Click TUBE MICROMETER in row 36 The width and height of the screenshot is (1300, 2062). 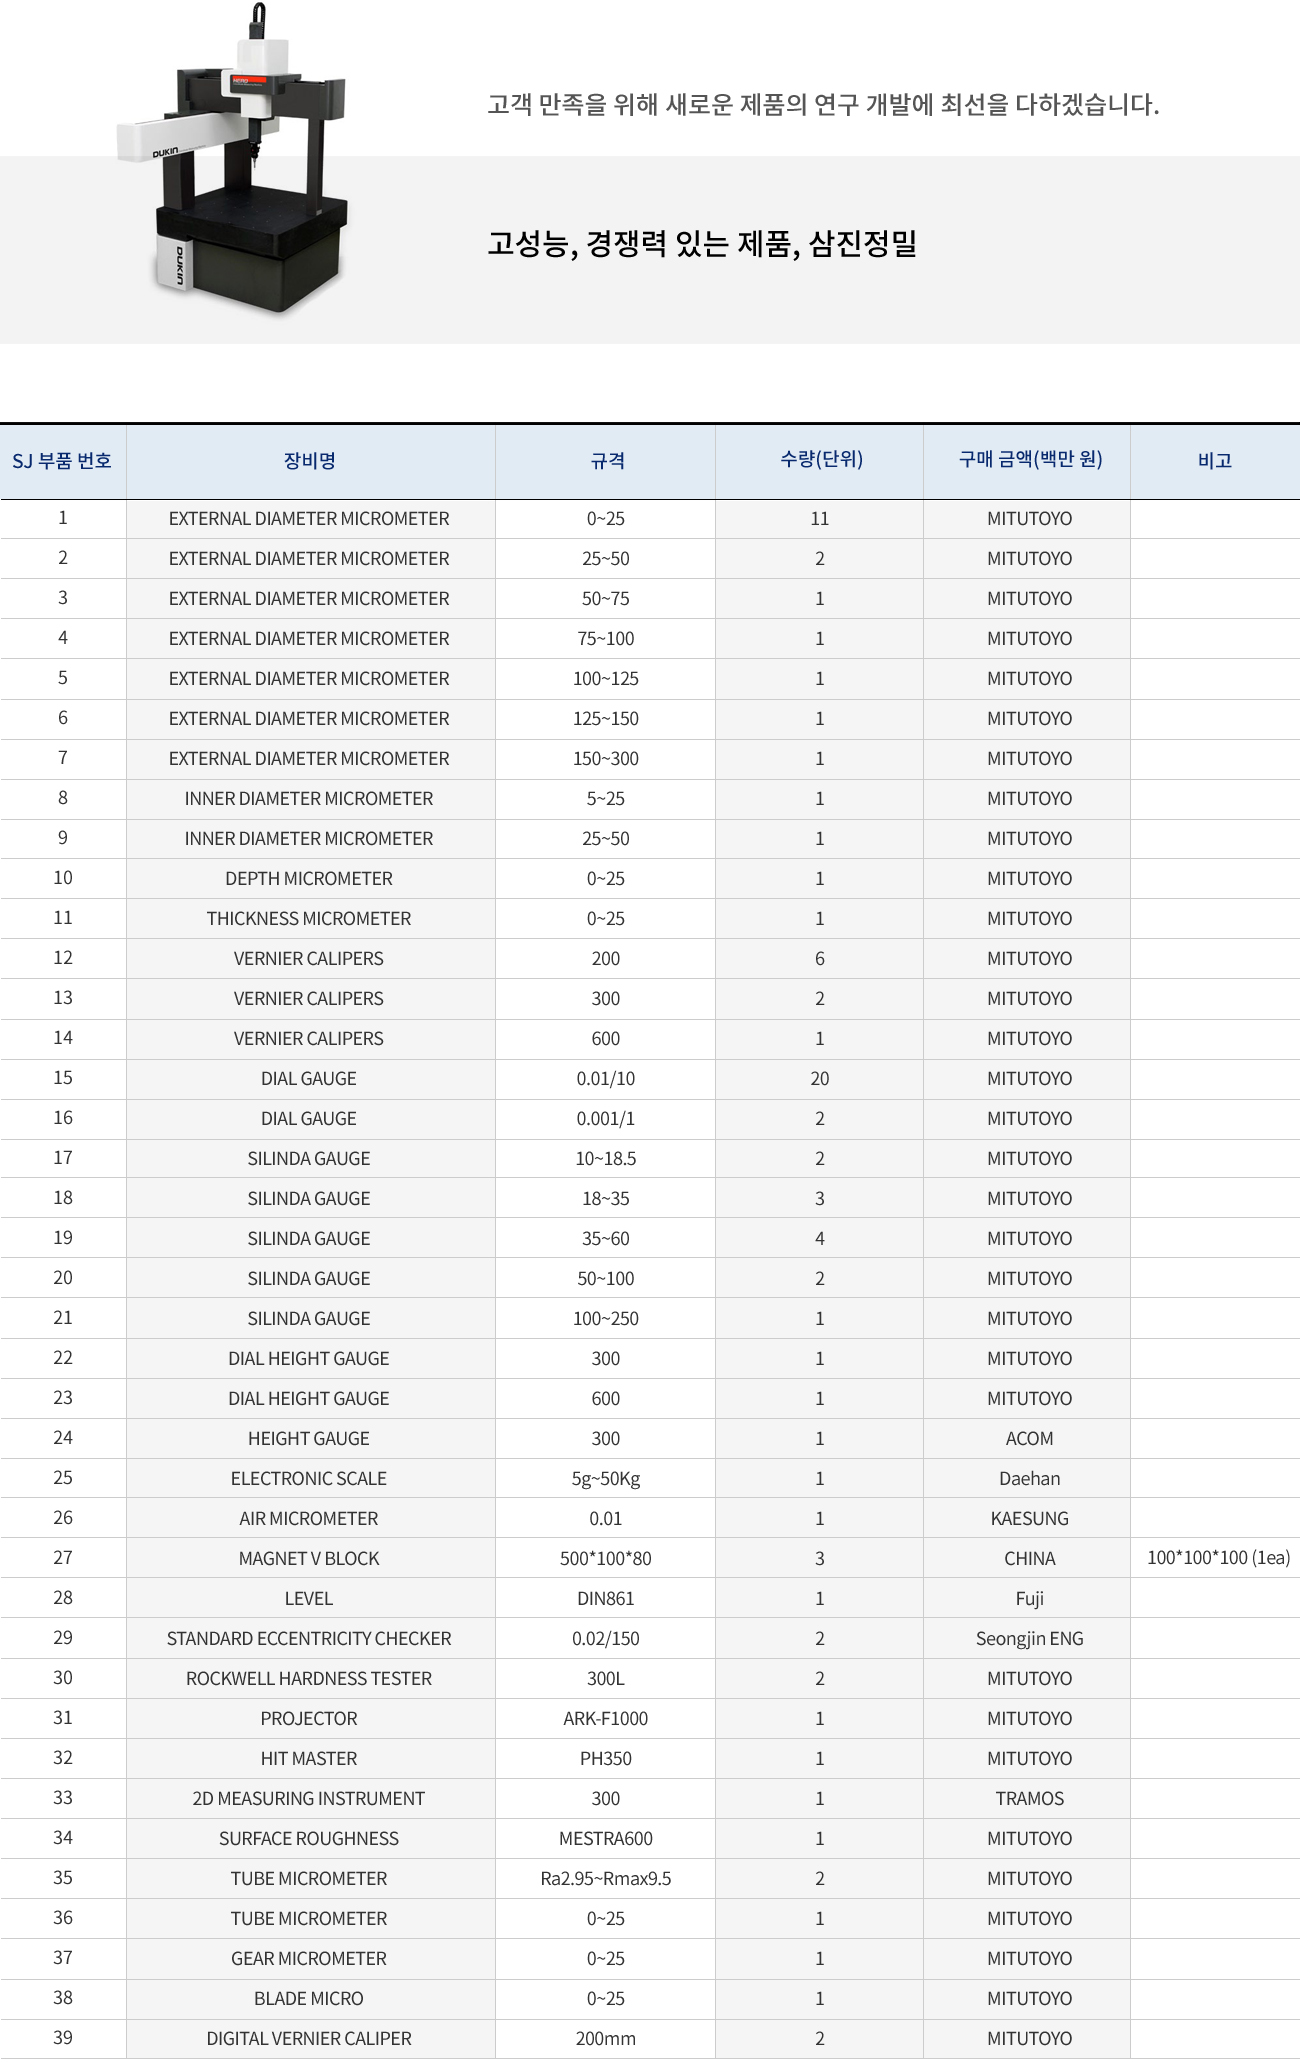click(x=309, y=1919)
